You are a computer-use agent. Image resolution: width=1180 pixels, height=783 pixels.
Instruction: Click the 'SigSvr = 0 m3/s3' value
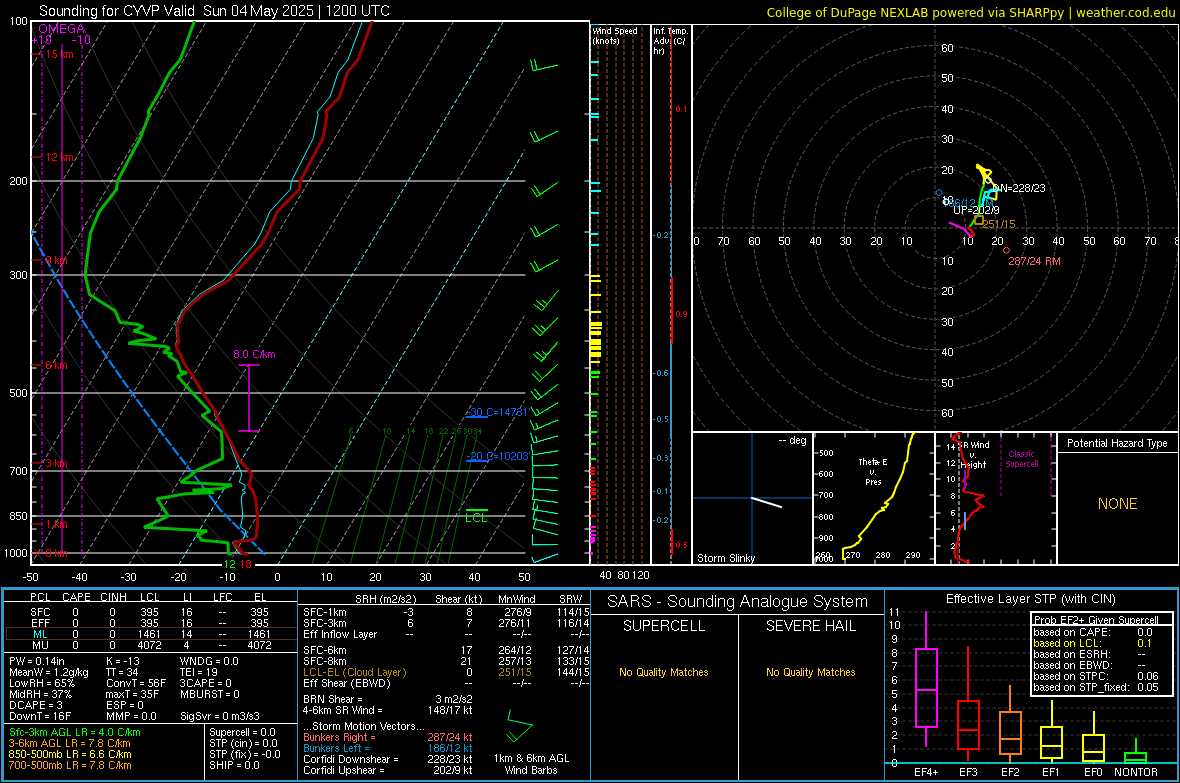(220, 717)
